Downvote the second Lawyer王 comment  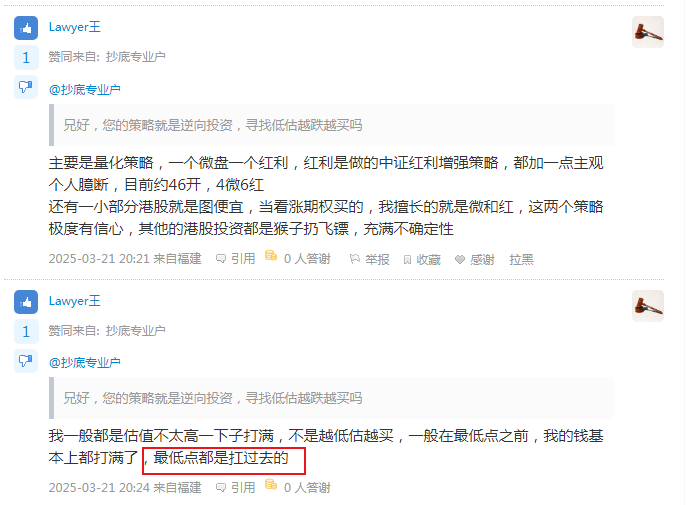[x=26, y=361]
